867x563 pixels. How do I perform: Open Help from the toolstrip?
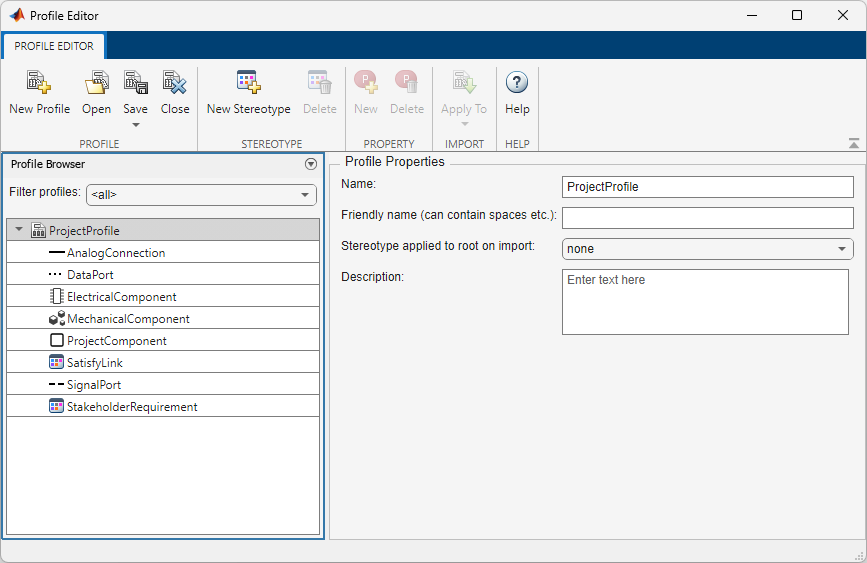(517, 83)
